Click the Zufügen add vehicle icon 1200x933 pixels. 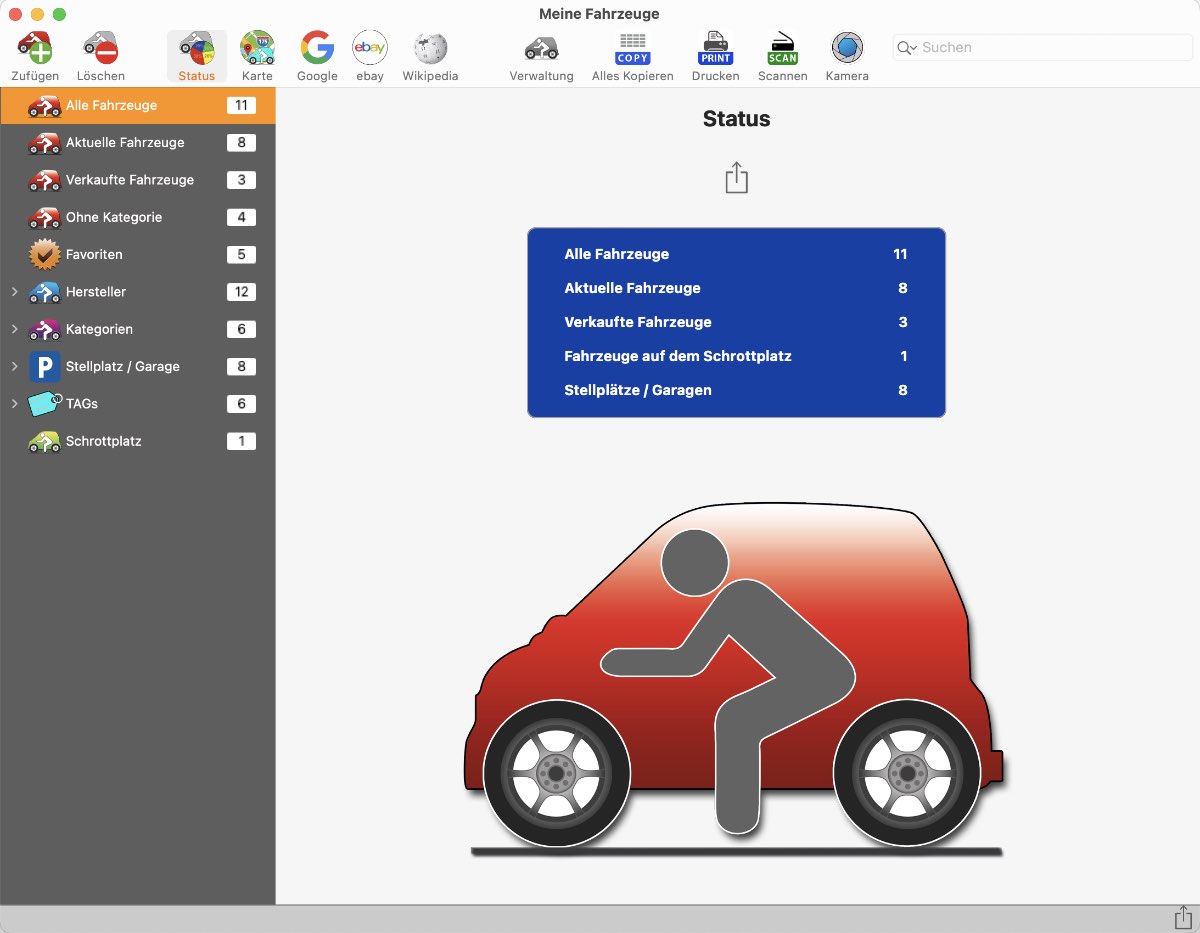pos(35,48)
